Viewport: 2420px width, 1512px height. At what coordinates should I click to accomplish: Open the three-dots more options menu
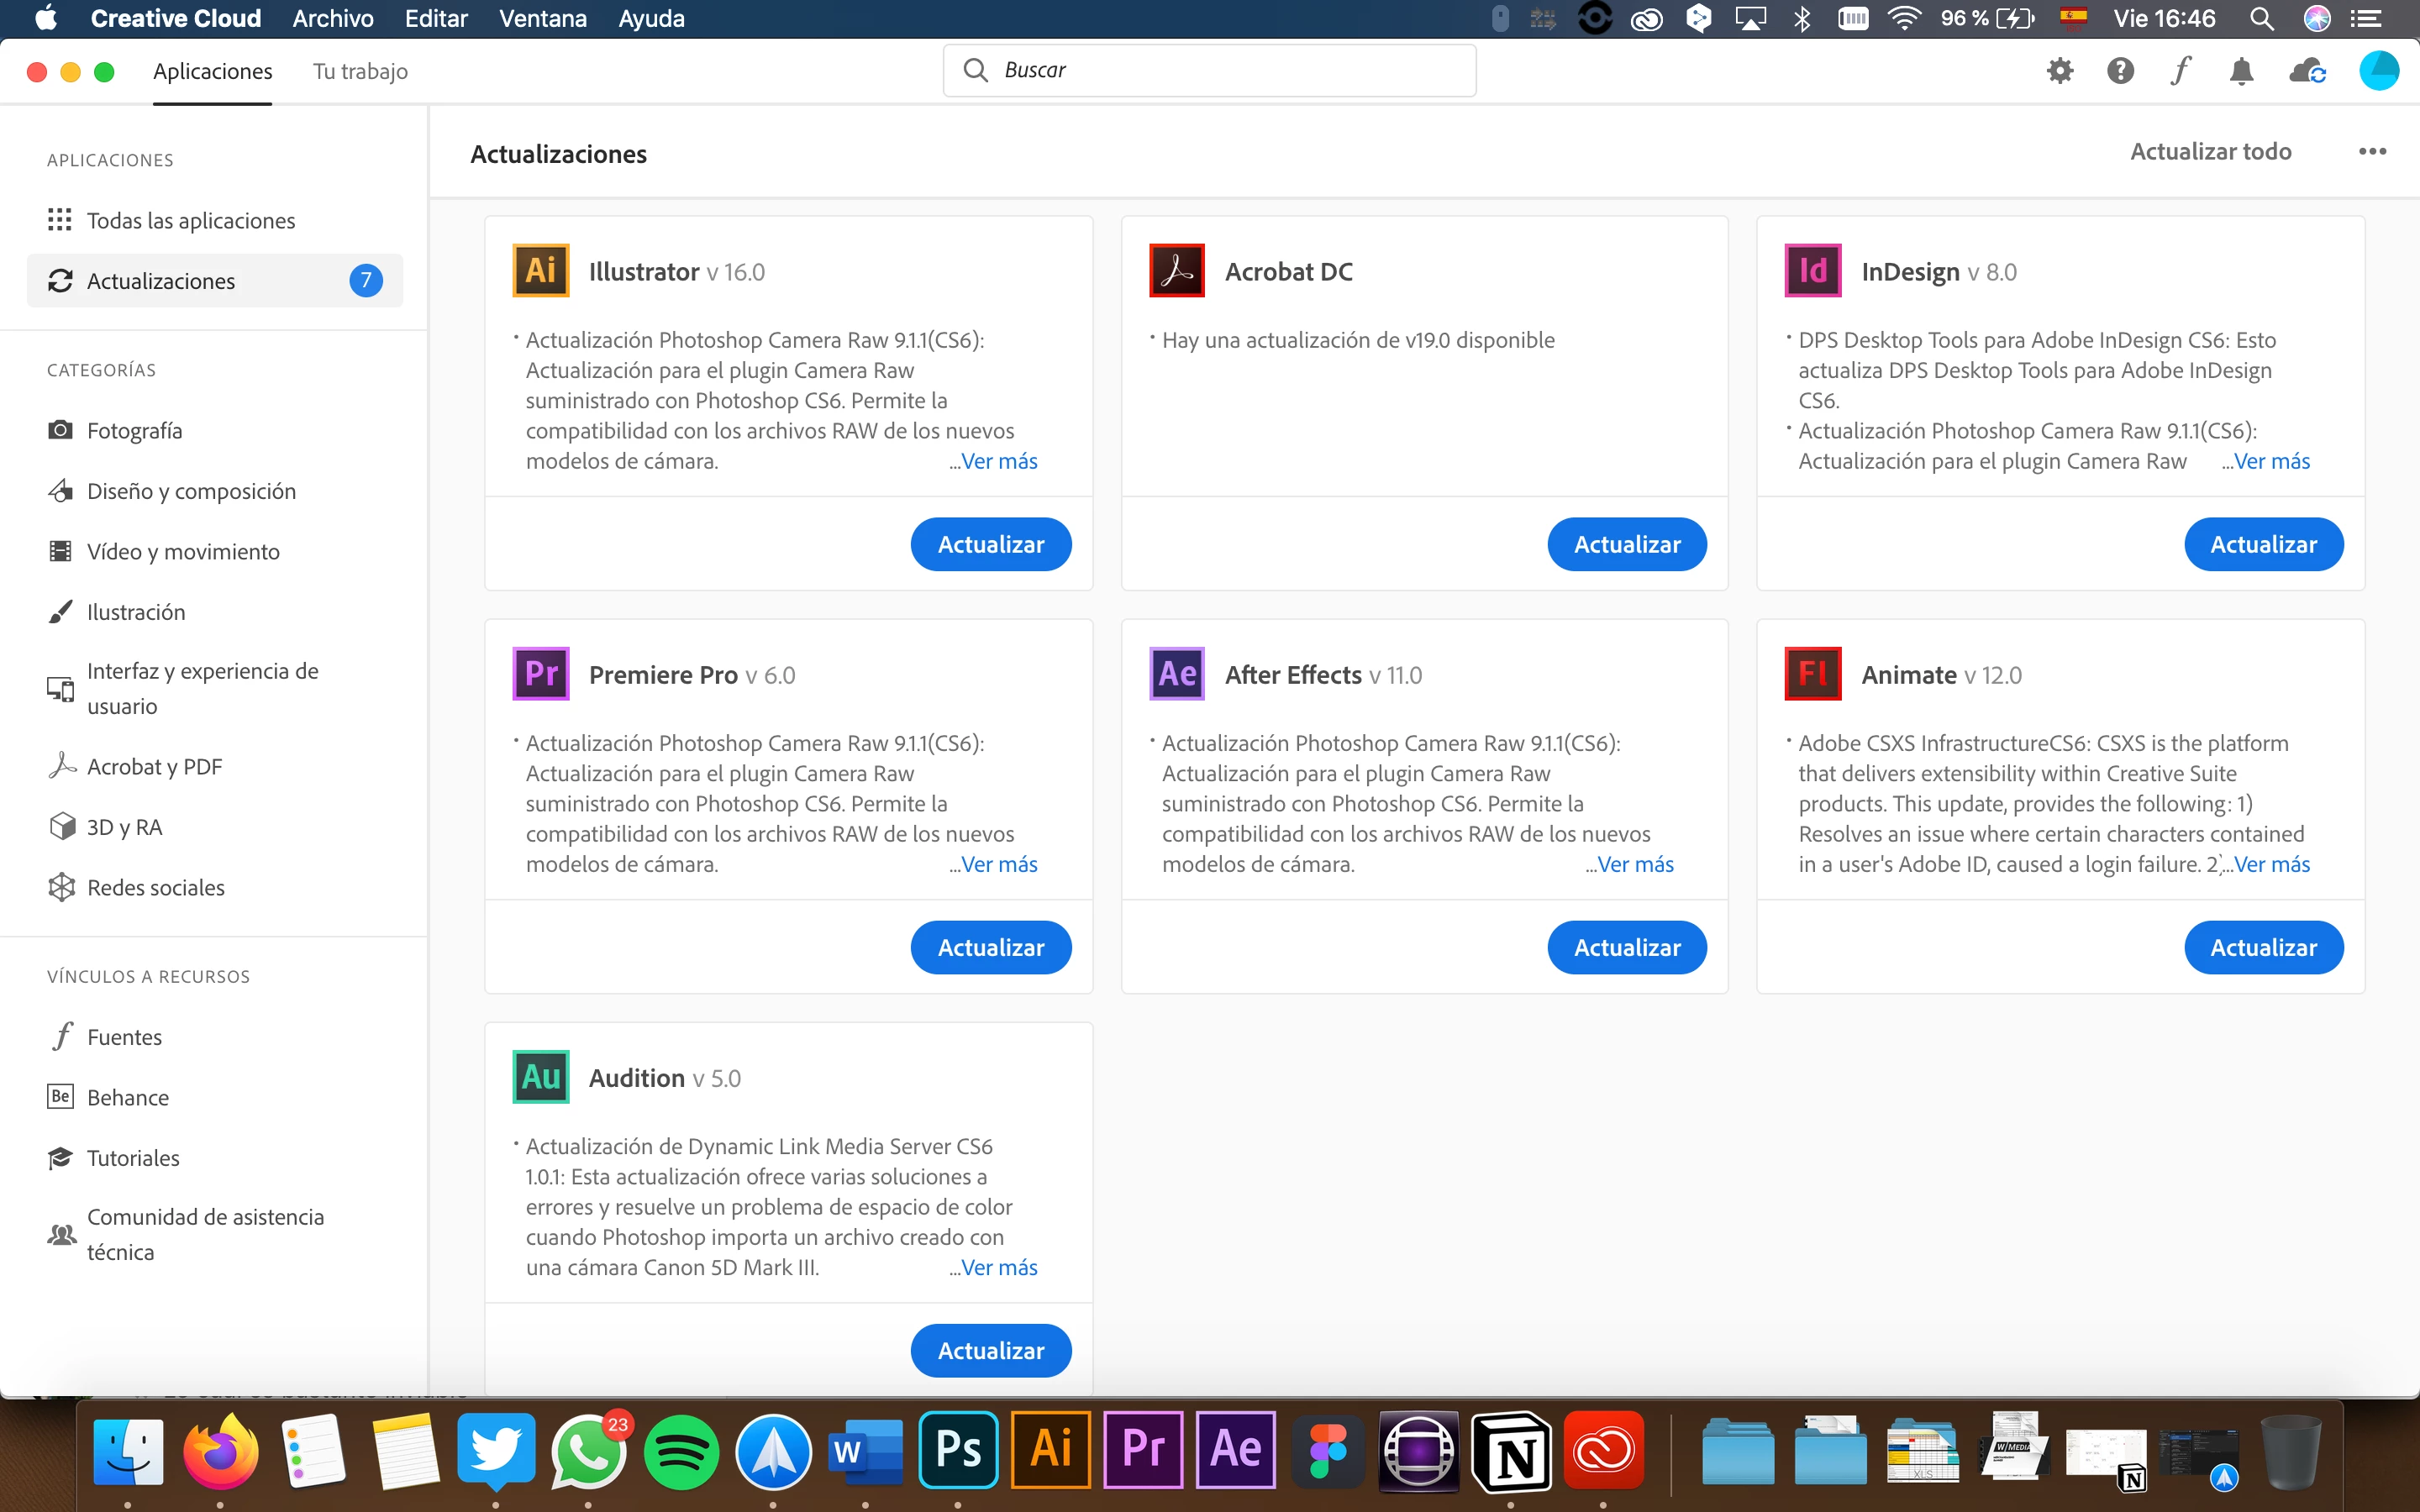(x=2372, y=152)
